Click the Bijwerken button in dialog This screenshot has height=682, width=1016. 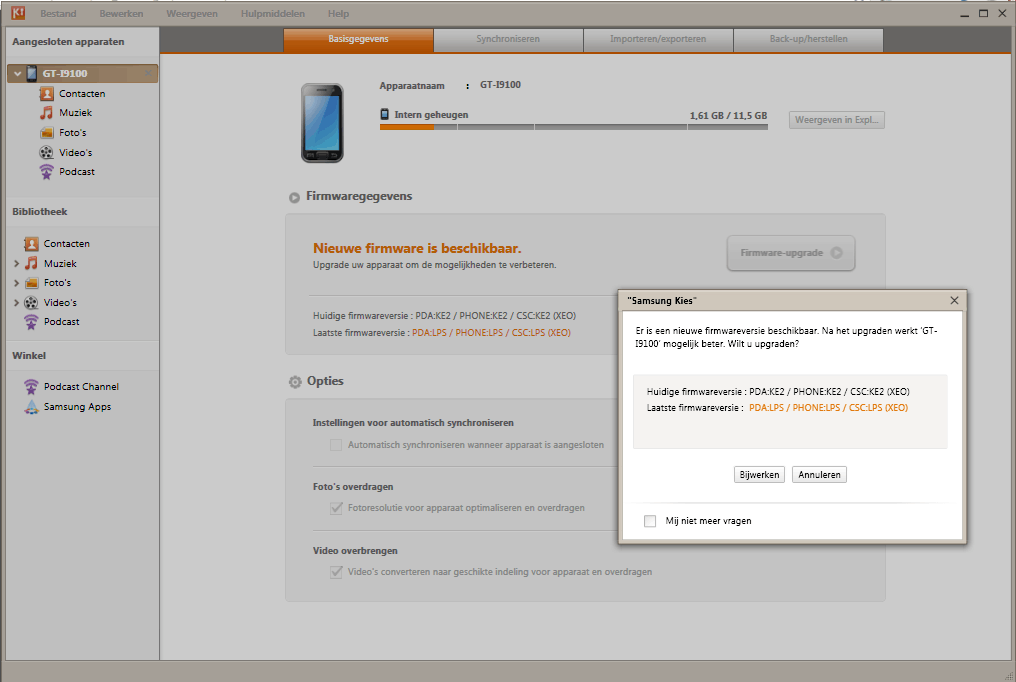tap(759, 475)
